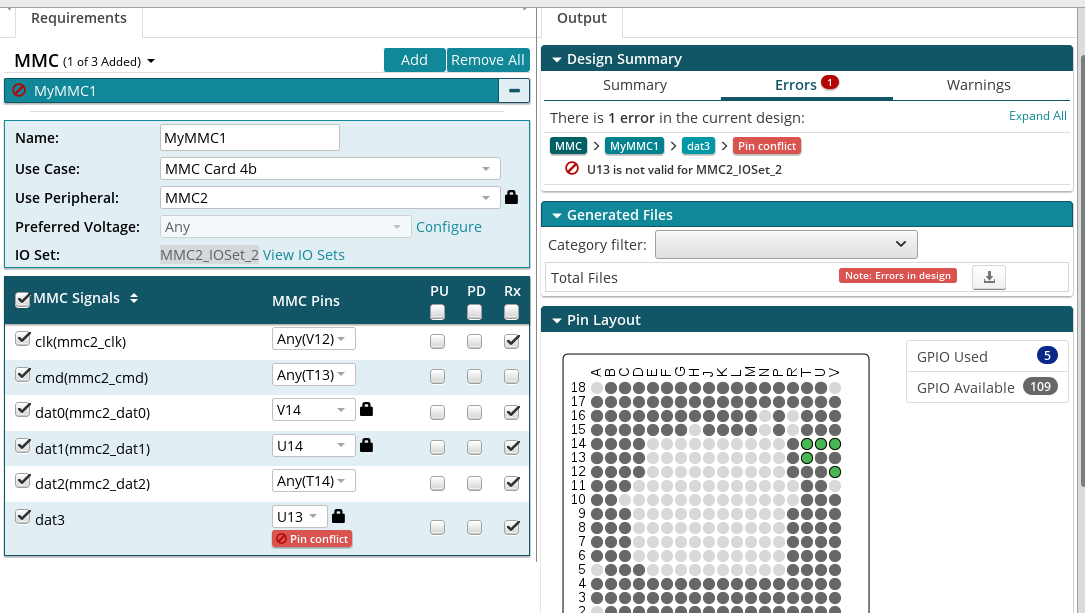Image resolution: width=1085 pixels, height=613 pixels.
Task: Click the lock icon next to U14 pin
Action: coord(367,445)
